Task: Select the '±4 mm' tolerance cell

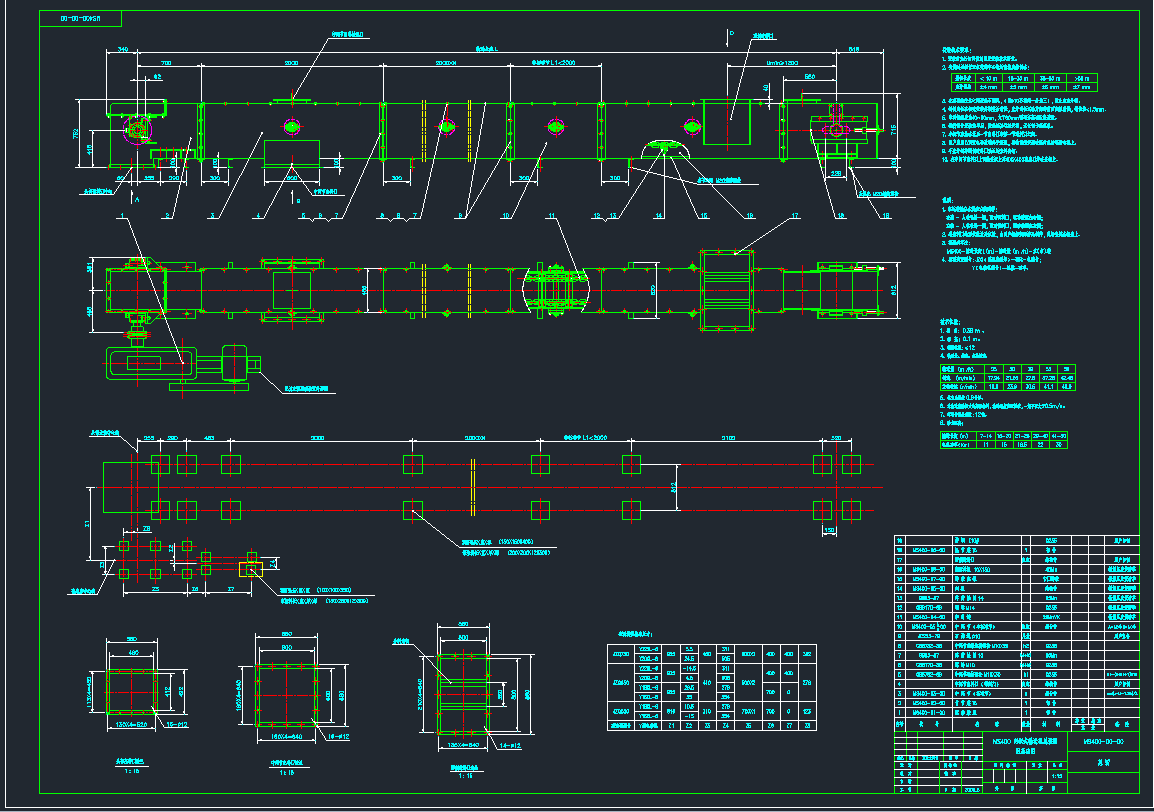Action: (x=987, y=87)
